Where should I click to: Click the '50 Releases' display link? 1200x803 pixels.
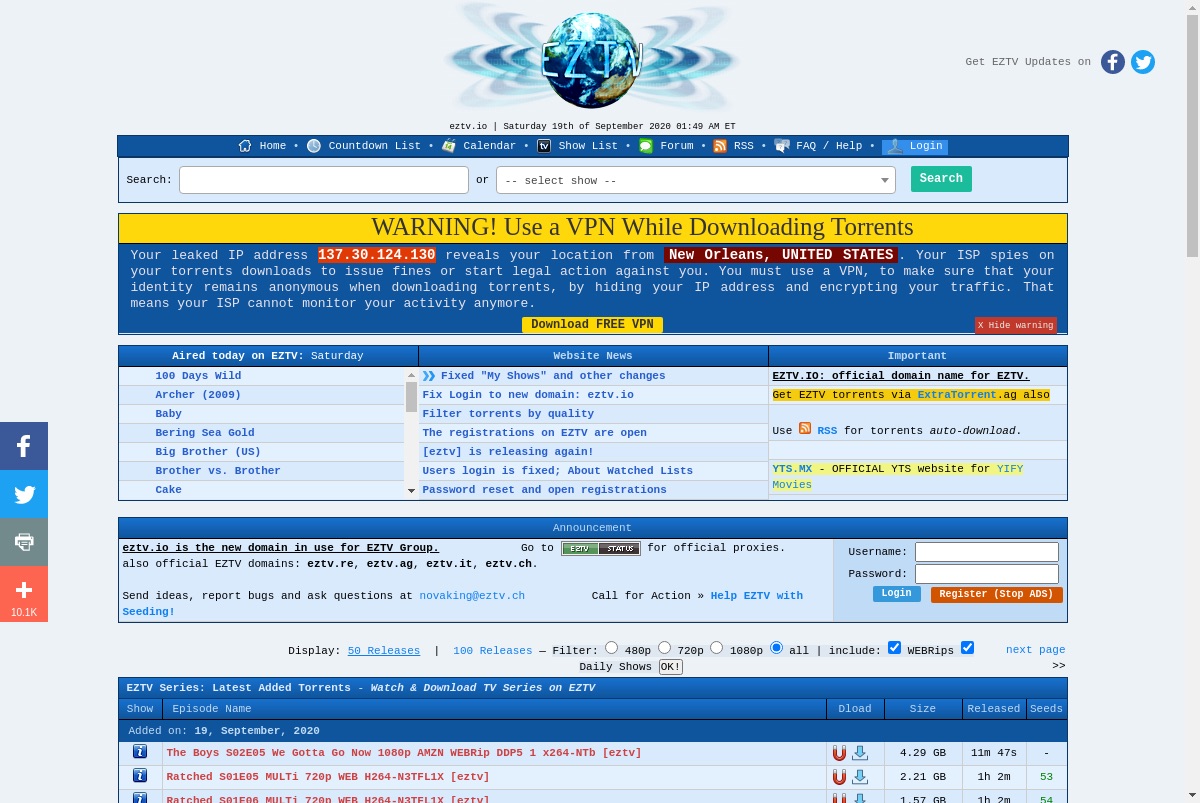pos(384,651)
